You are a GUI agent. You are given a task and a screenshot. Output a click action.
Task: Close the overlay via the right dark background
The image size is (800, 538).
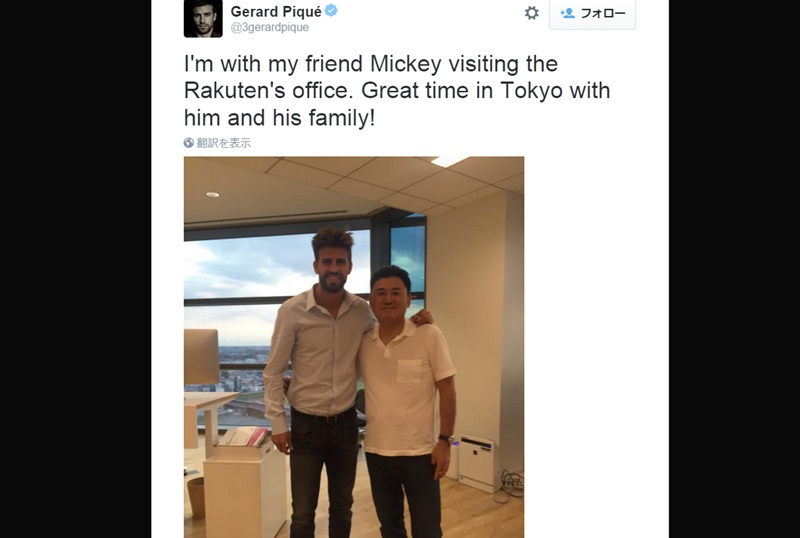click(x=734, y=269)
